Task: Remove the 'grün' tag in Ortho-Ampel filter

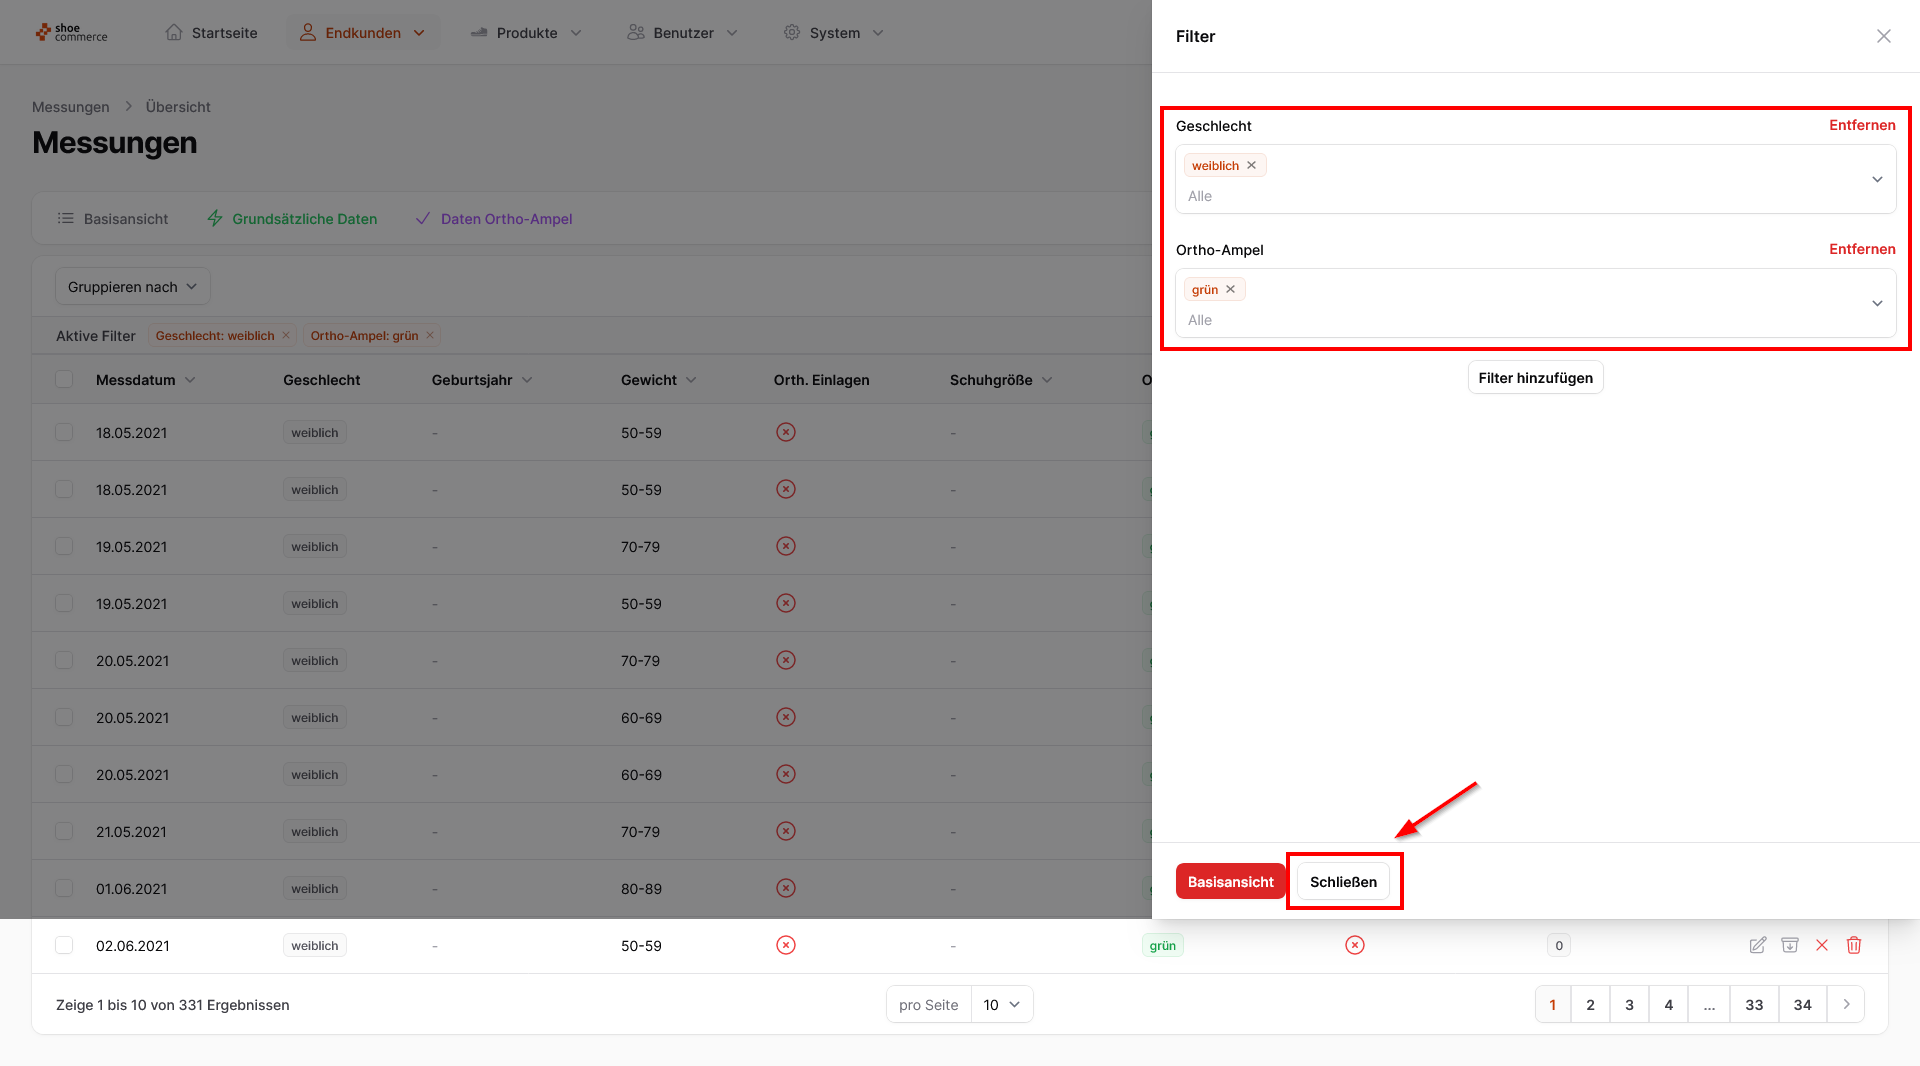Action: coord(1231,290)
